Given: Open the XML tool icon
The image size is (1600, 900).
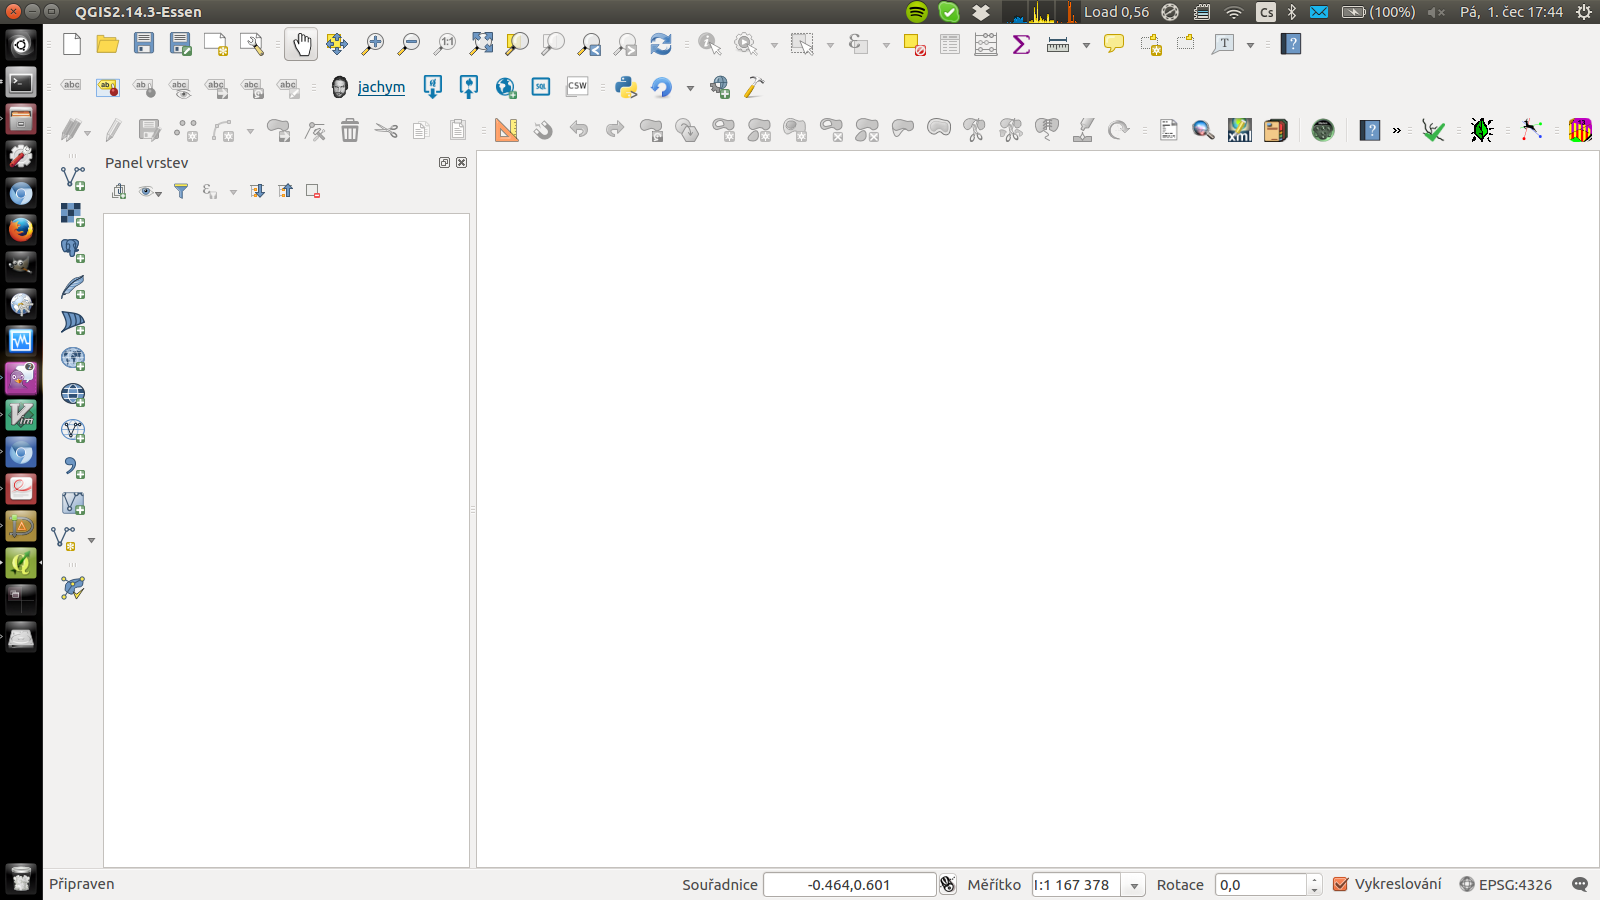Looking at the screenshot, I should tap(1240, 130).
